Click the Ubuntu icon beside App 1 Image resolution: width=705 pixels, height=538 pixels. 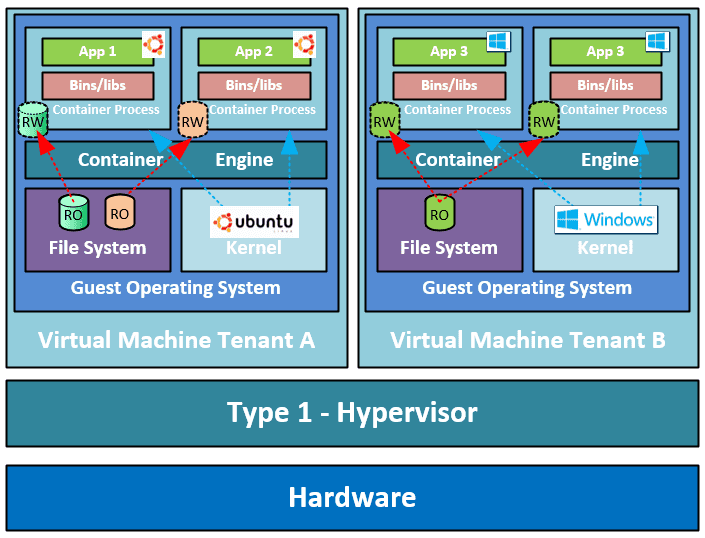point(153,44)
